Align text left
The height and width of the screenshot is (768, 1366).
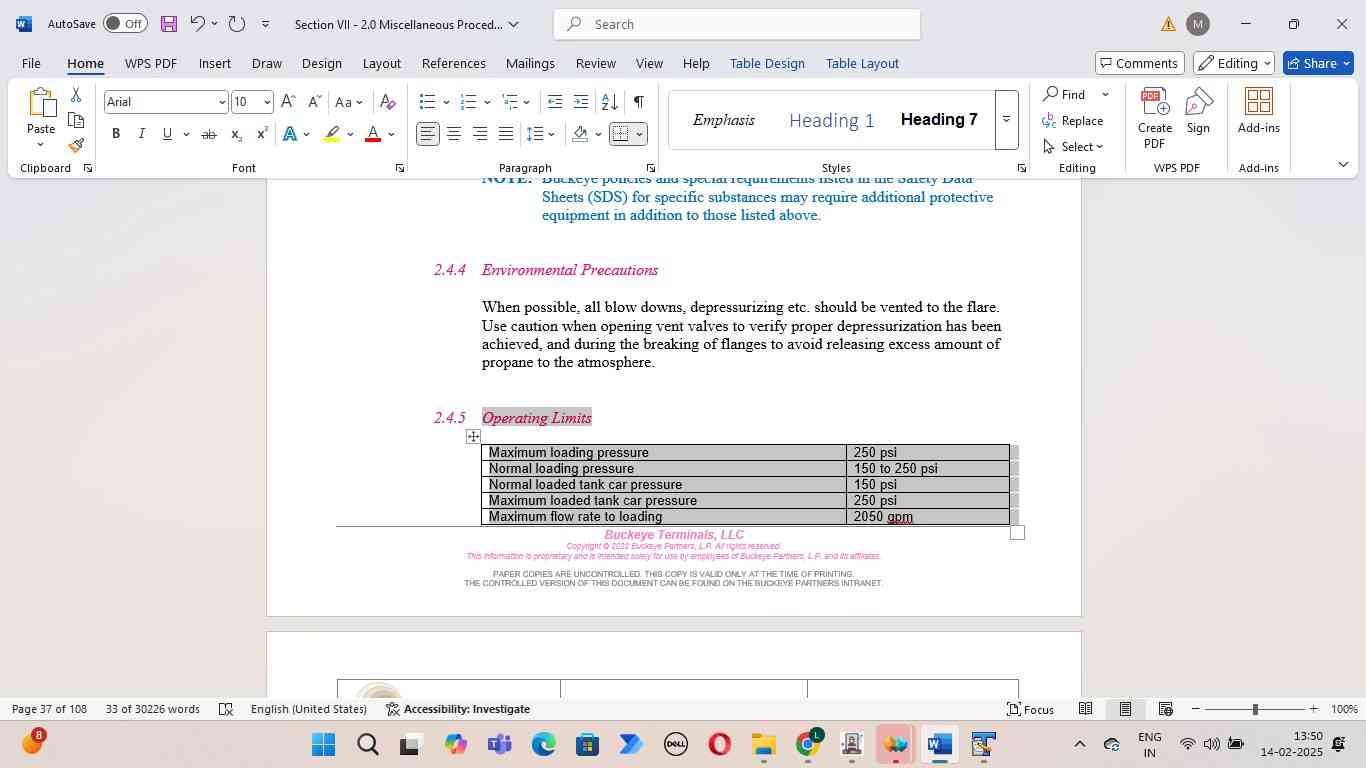tap(428, 134)
